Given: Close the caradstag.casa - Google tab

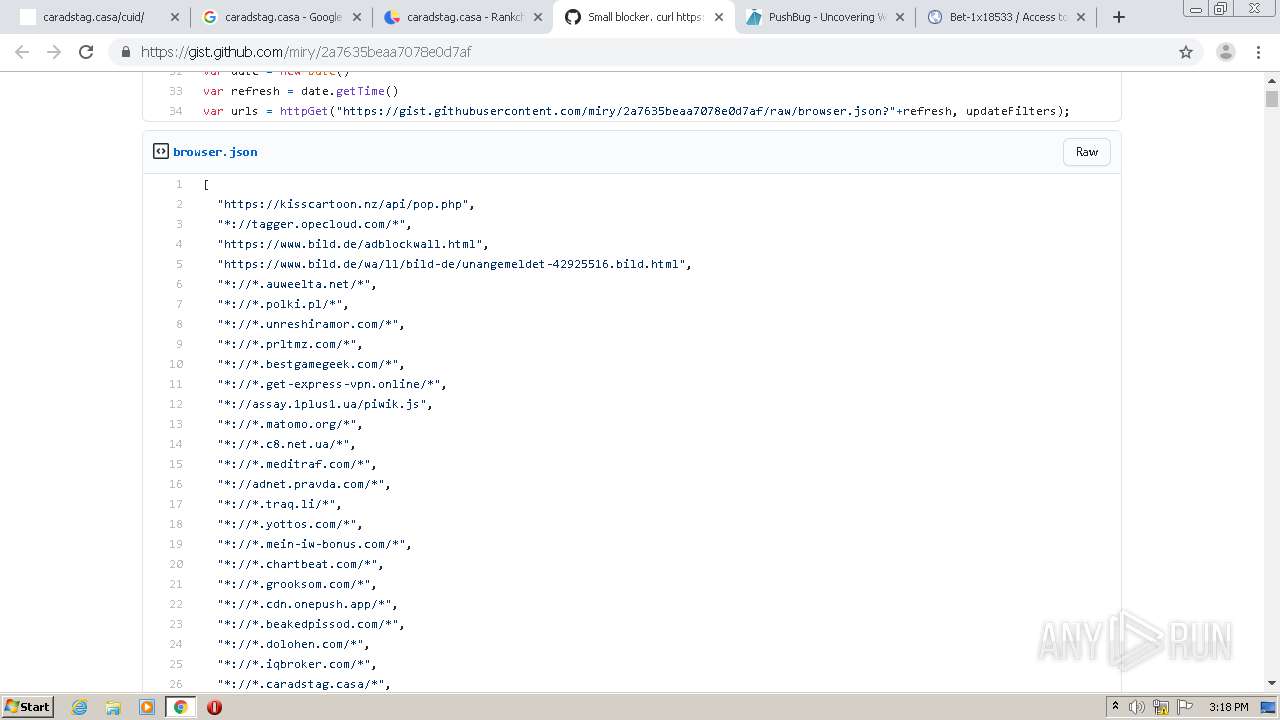Looking at the screenshot, I should click(356, 17).
